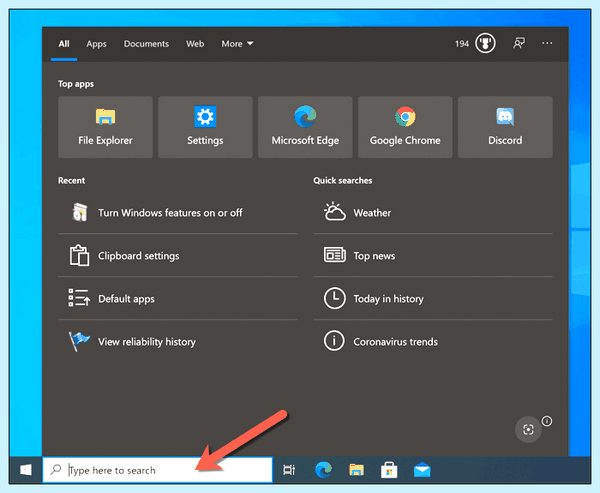Open Coronavirus trends quick search
The width and height of the screenshot is (600, 493).
[x=433, y=341]
